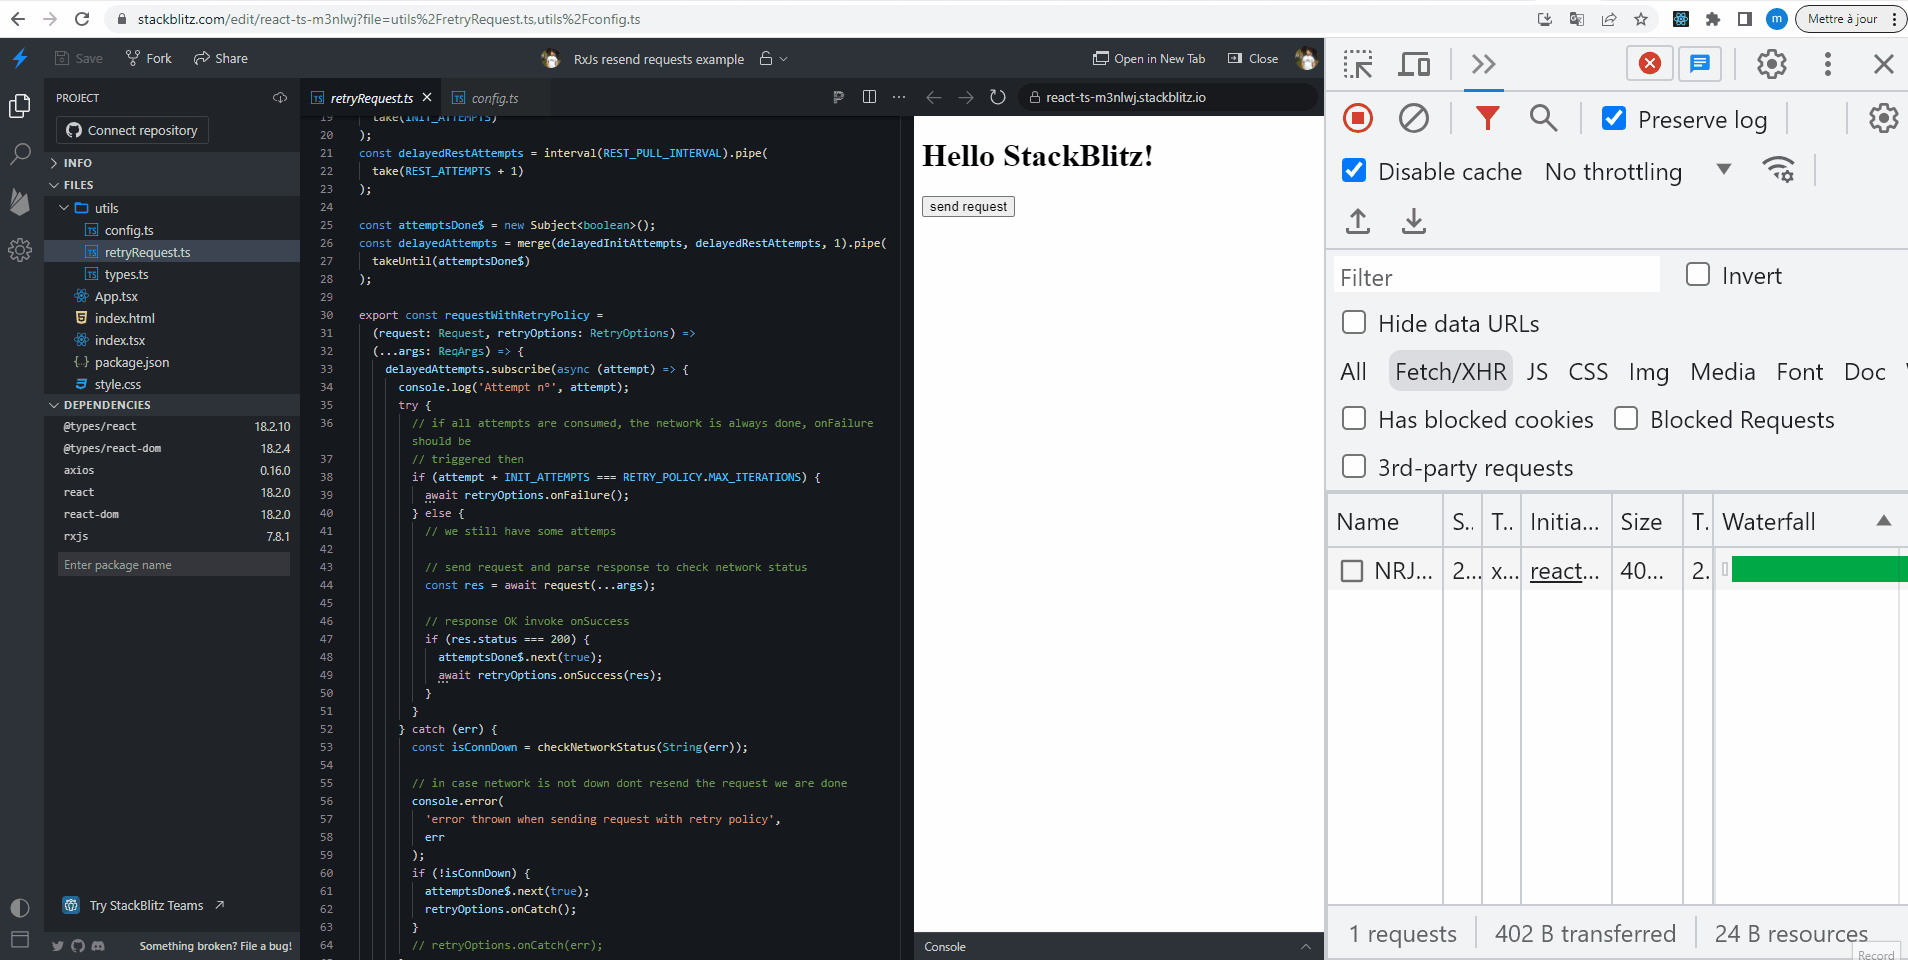The height and width of the screenshot is (960, 1908).
Task: Click the Enter package name field
Action: (x=174, y=565)
